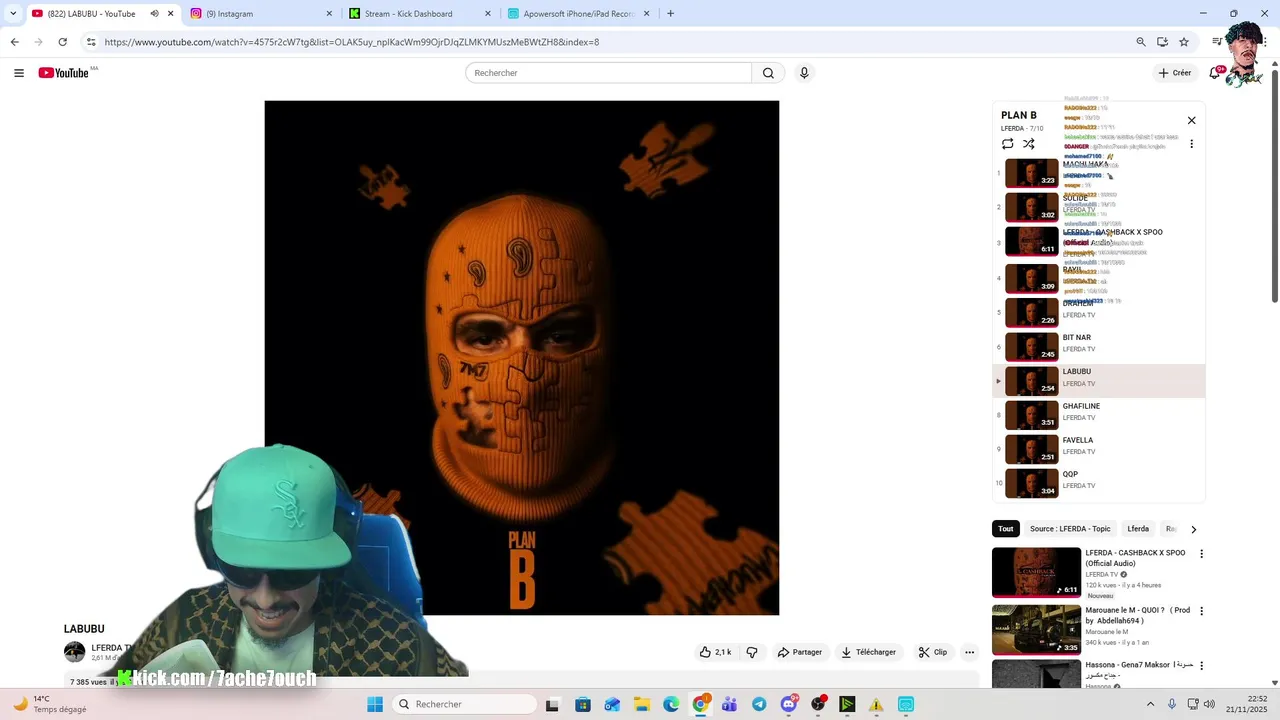The height and width of the screenshot is (720, 1280).
Task: Like the LABUBU video
Action: coord(716,652)
